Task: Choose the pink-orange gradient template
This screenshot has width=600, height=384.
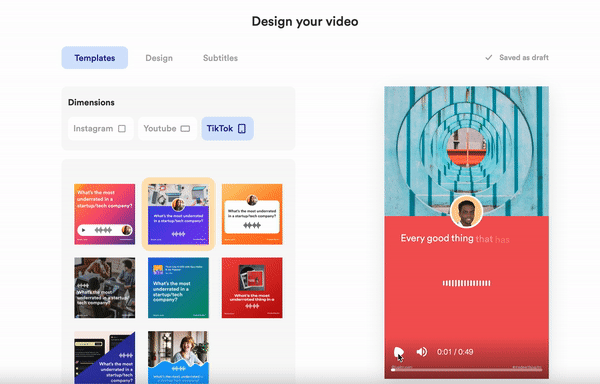Action: [104, 214]
